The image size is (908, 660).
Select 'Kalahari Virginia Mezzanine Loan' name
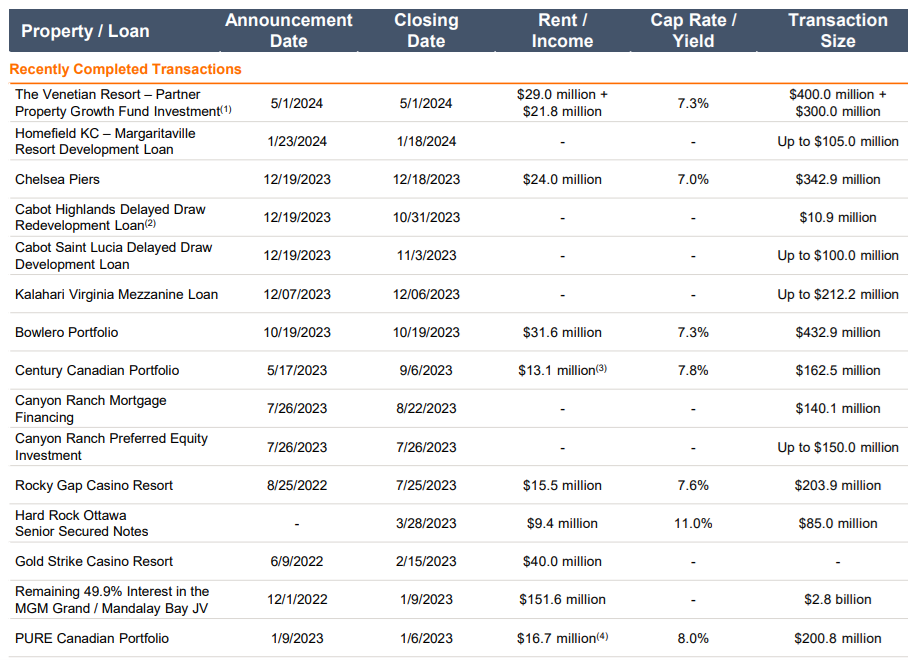(x=116, y=294)
